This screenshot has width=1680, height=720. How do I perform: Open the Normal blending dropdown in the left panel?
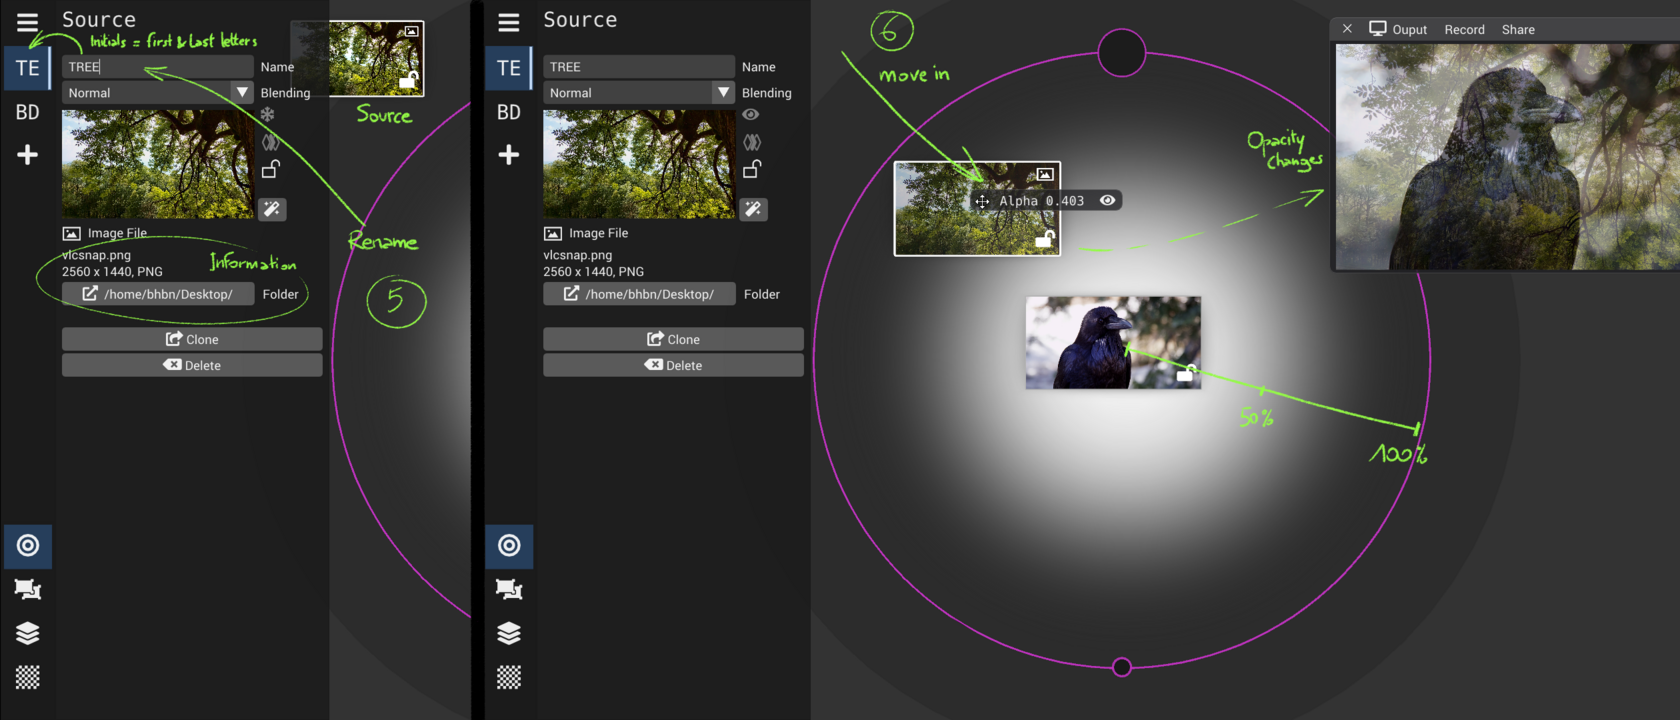(x=157, y=93)
